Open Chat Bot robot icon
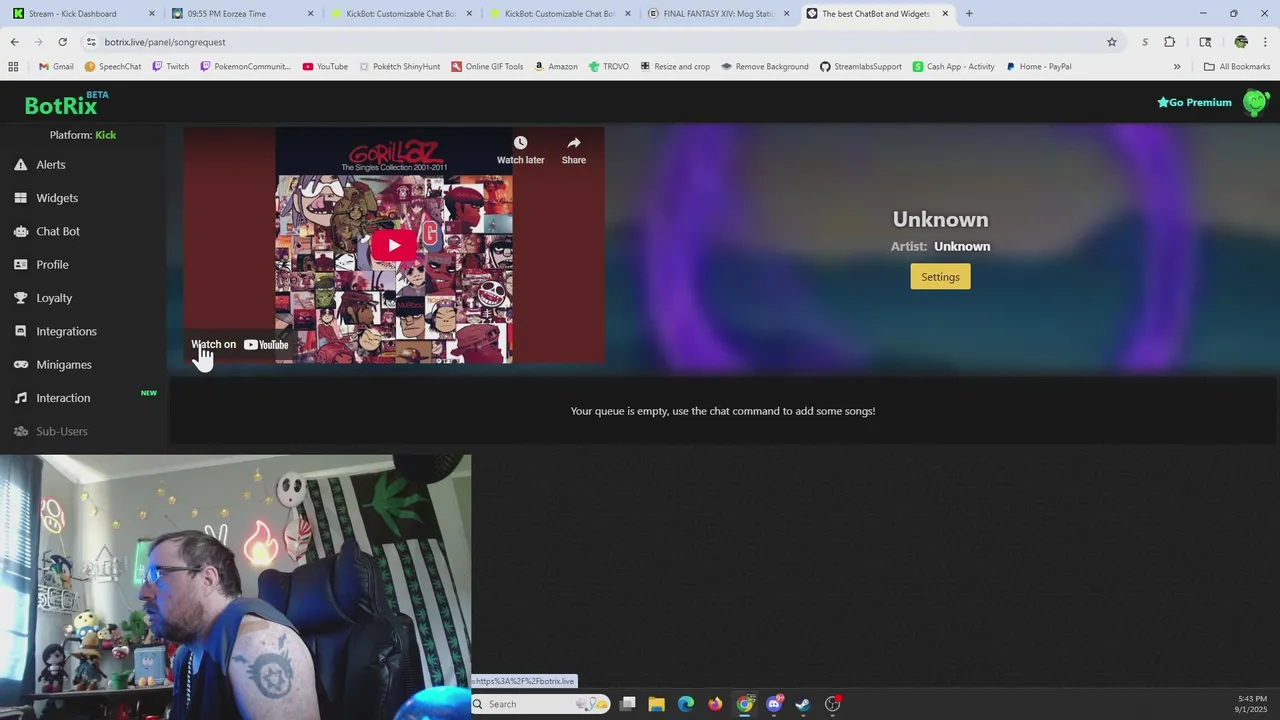Screen dimensions: 1280x720 [20, 231]
